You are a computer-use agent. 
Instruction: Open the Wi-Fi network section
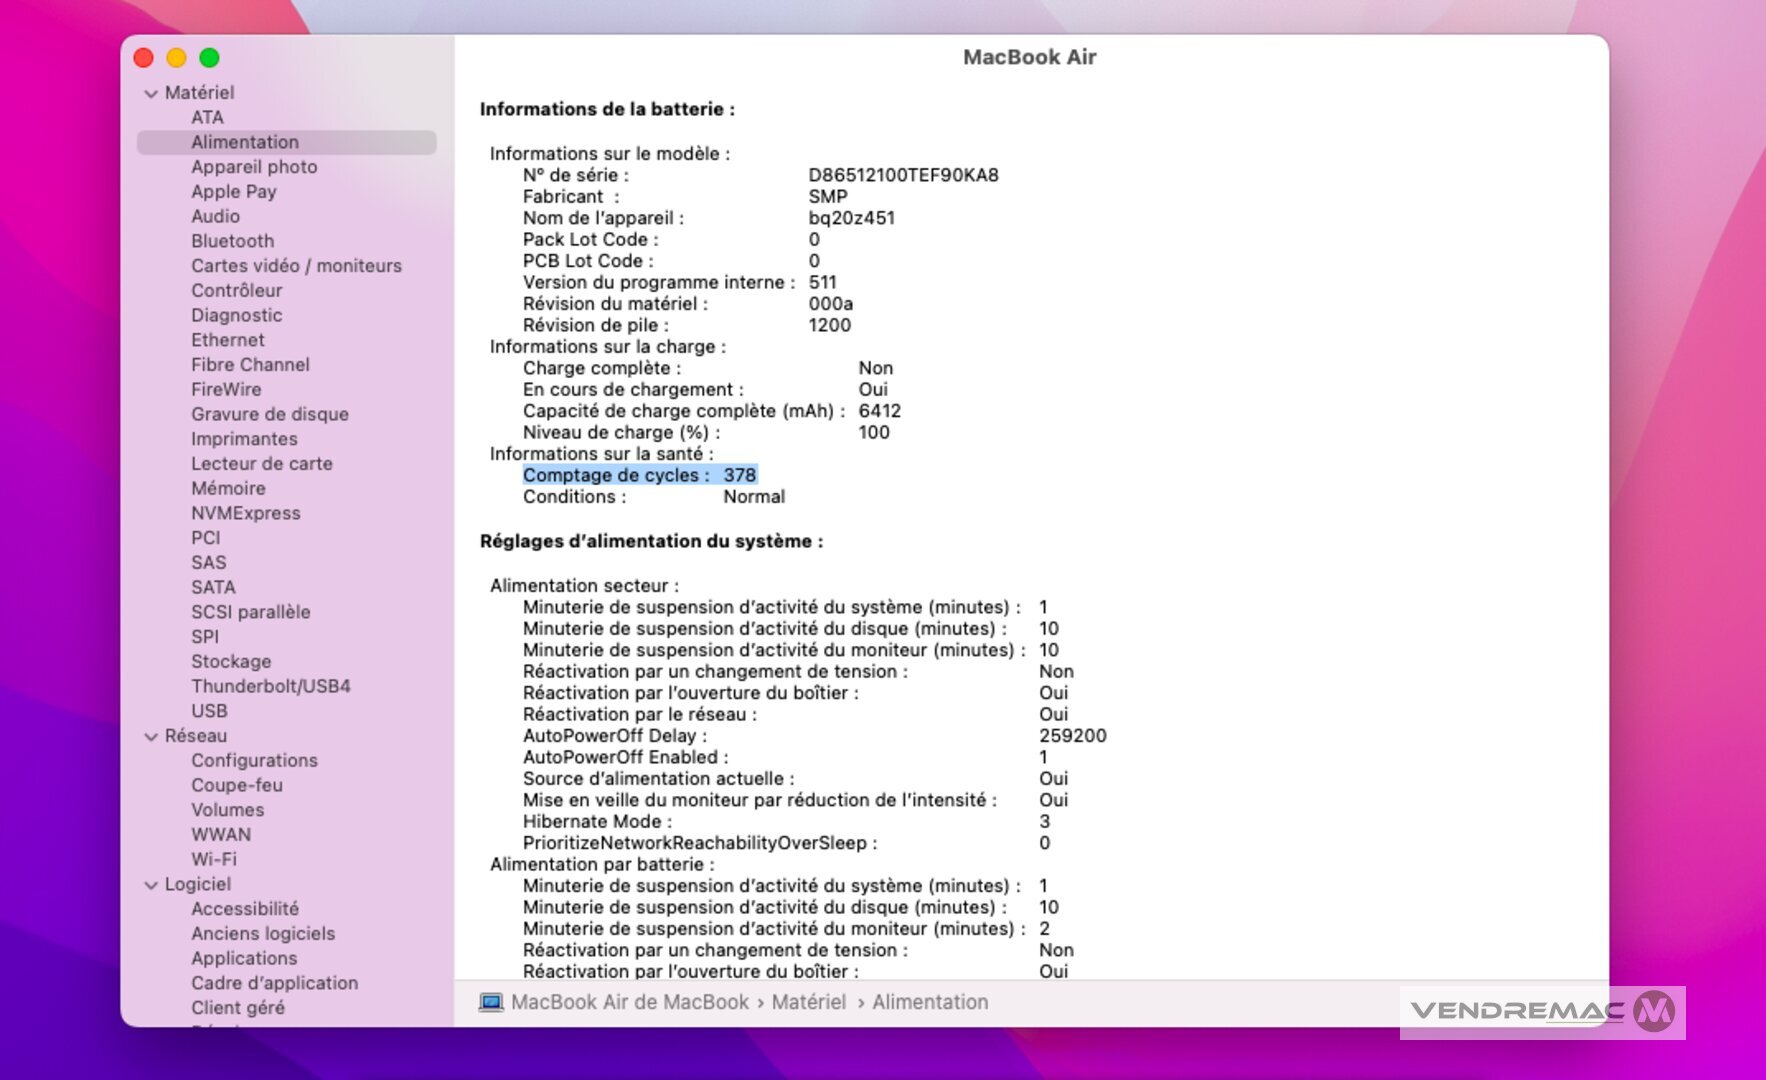point(214,859)
